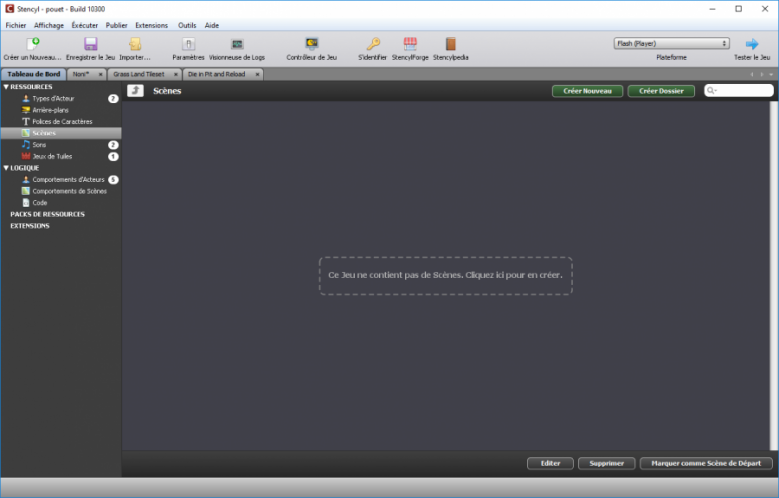Open the search options magnifier dropdown
The height and width of the screenshot is (498, 779).
[712, 90]
